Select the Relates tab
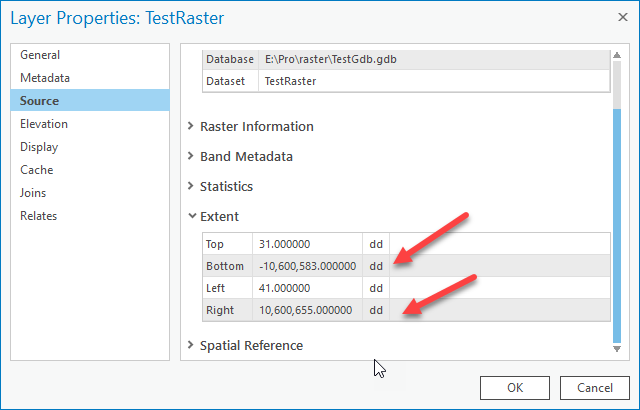 (x=39, y=216)
